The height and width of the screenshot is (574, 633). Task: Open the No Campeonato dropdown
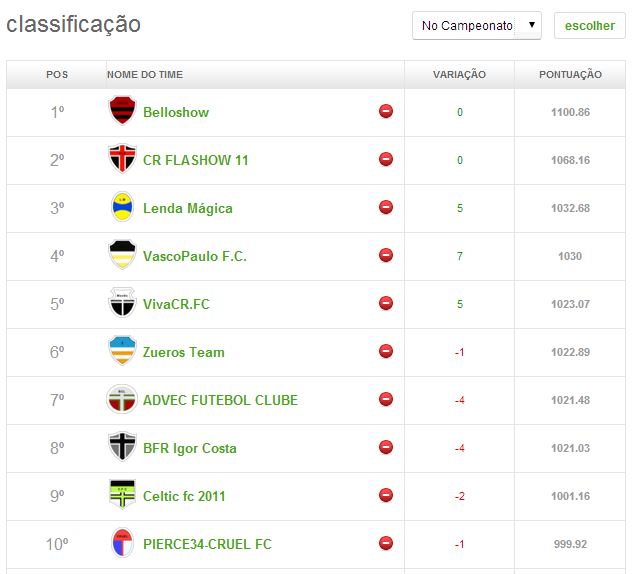(x=477, y=26)
